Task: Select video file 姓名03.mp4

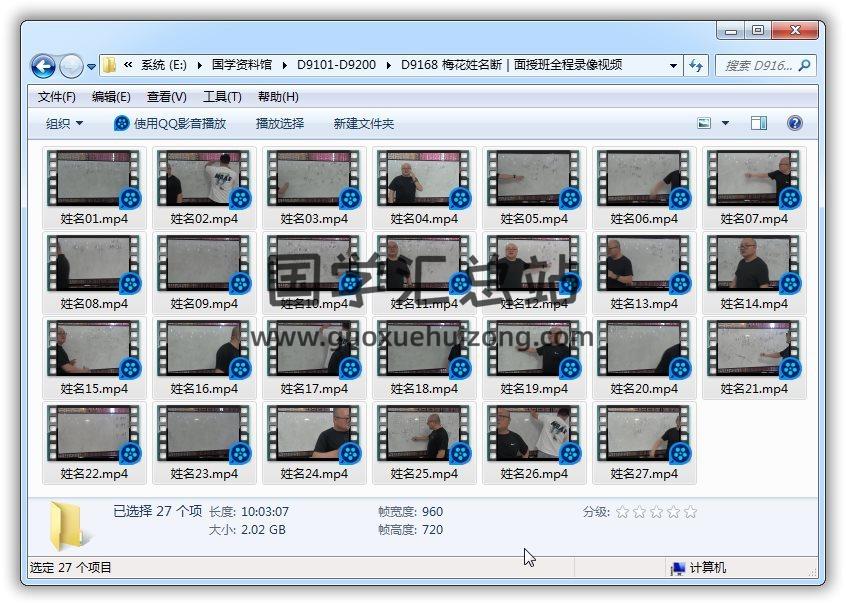Action: point(314,188)
